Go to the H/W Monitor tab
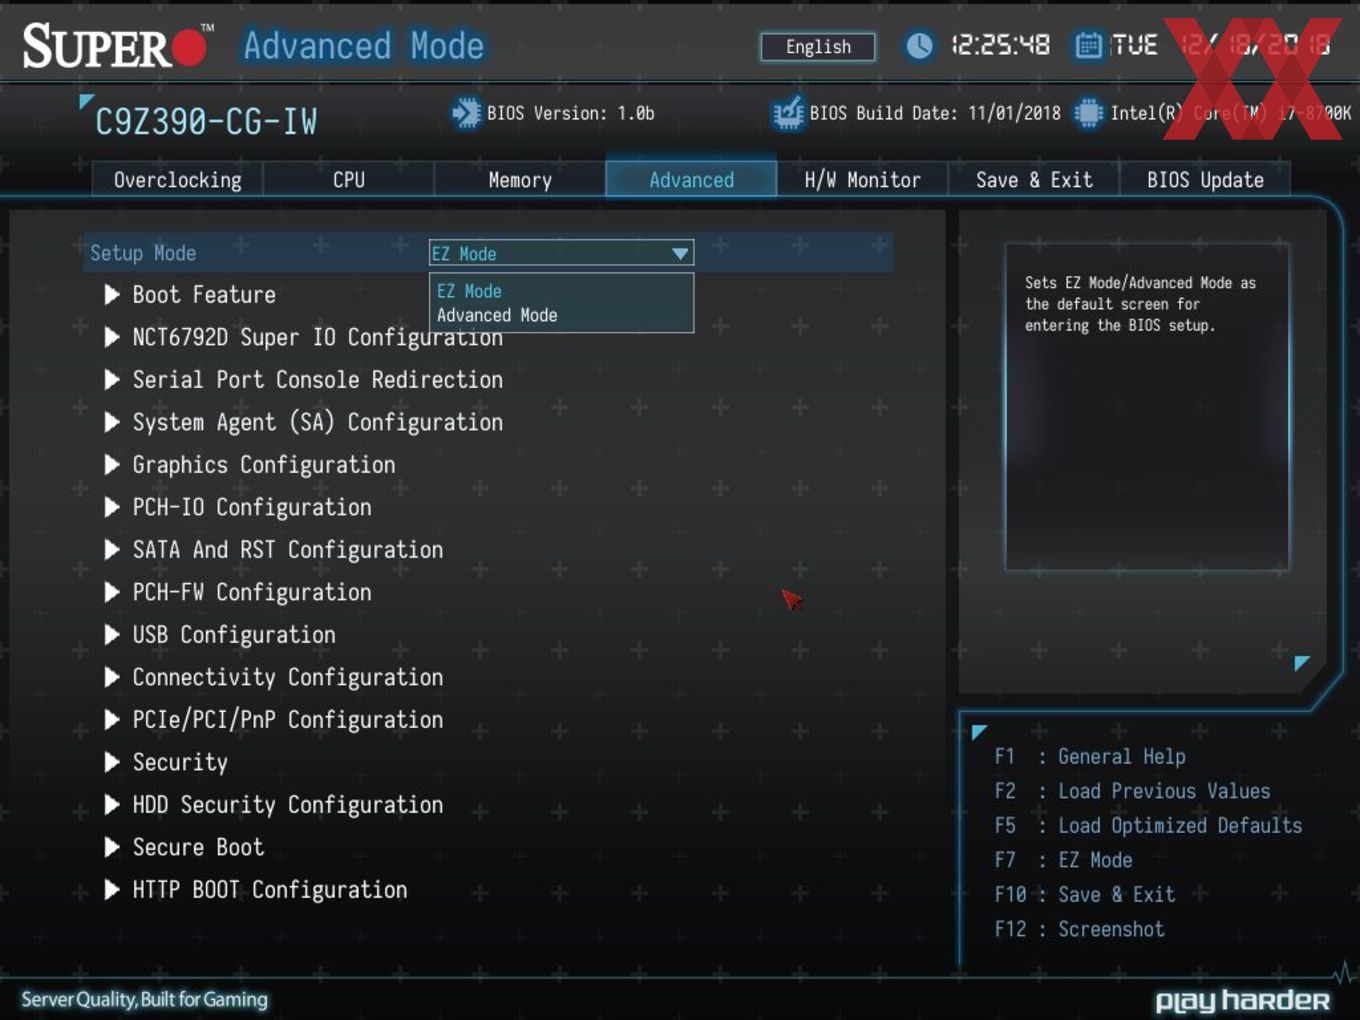This screenshot has width=1360, height=1020. click(x=862, y=180)
